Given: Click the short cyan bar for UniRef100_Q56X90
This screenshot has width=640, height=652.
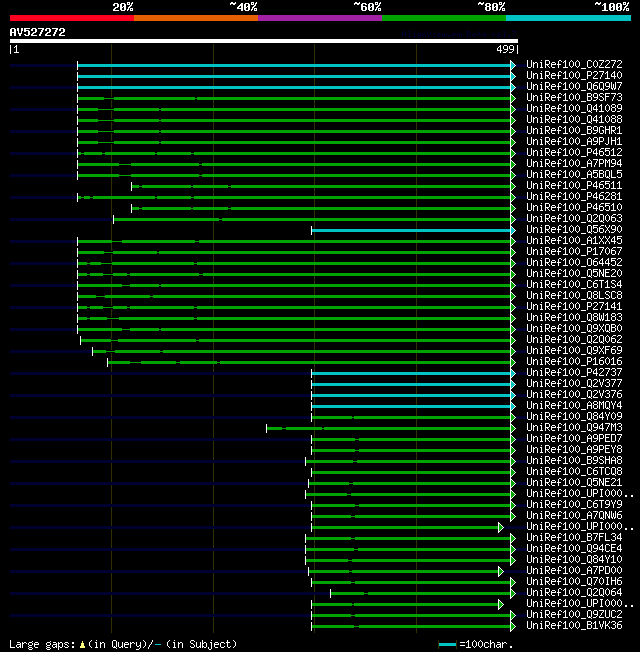Looking at the screenshot, I should pyautogui.click(x=411, y=230).
